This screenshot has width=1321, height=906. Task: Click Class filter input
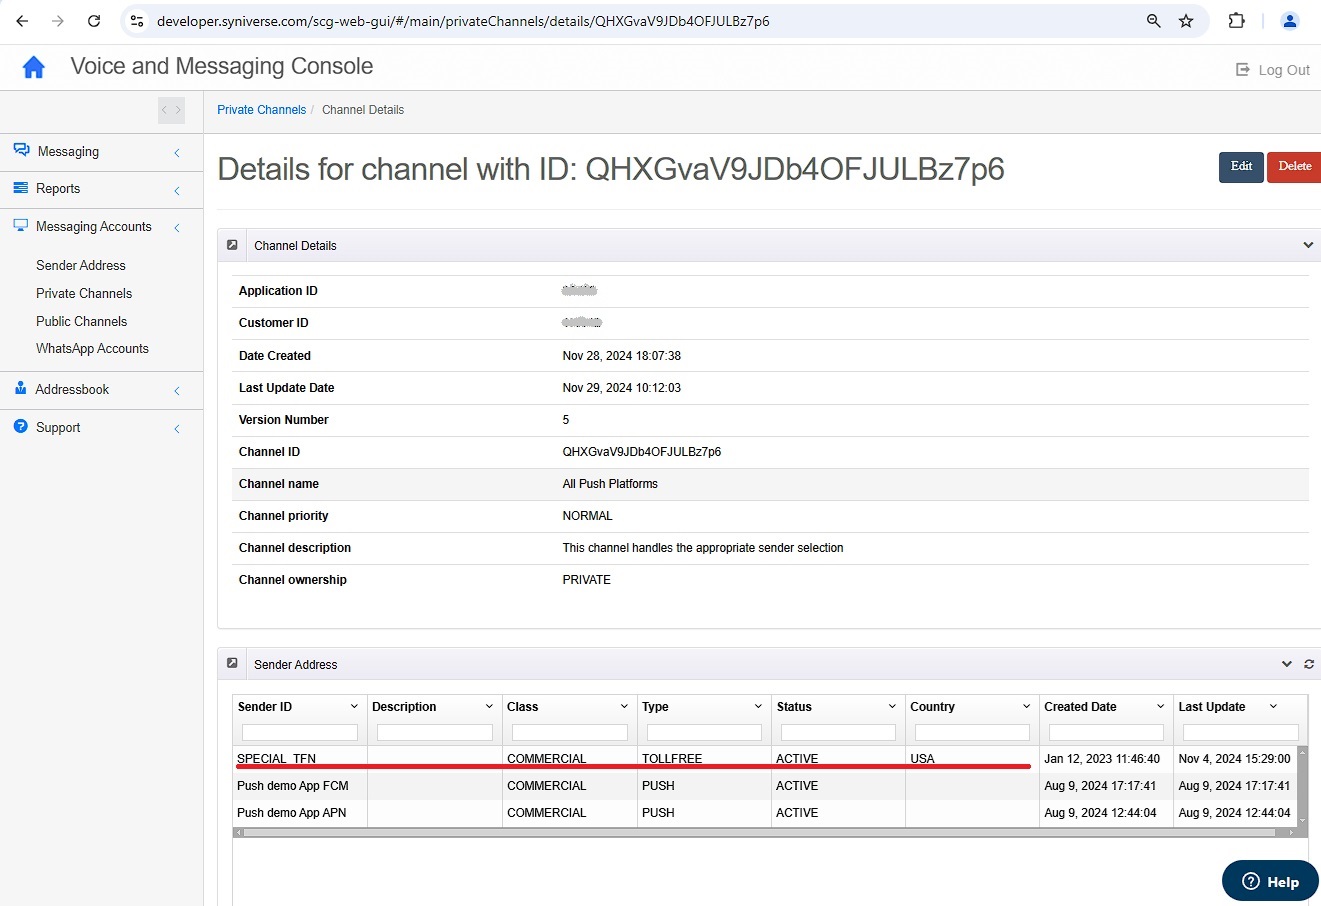pos(569,733)
